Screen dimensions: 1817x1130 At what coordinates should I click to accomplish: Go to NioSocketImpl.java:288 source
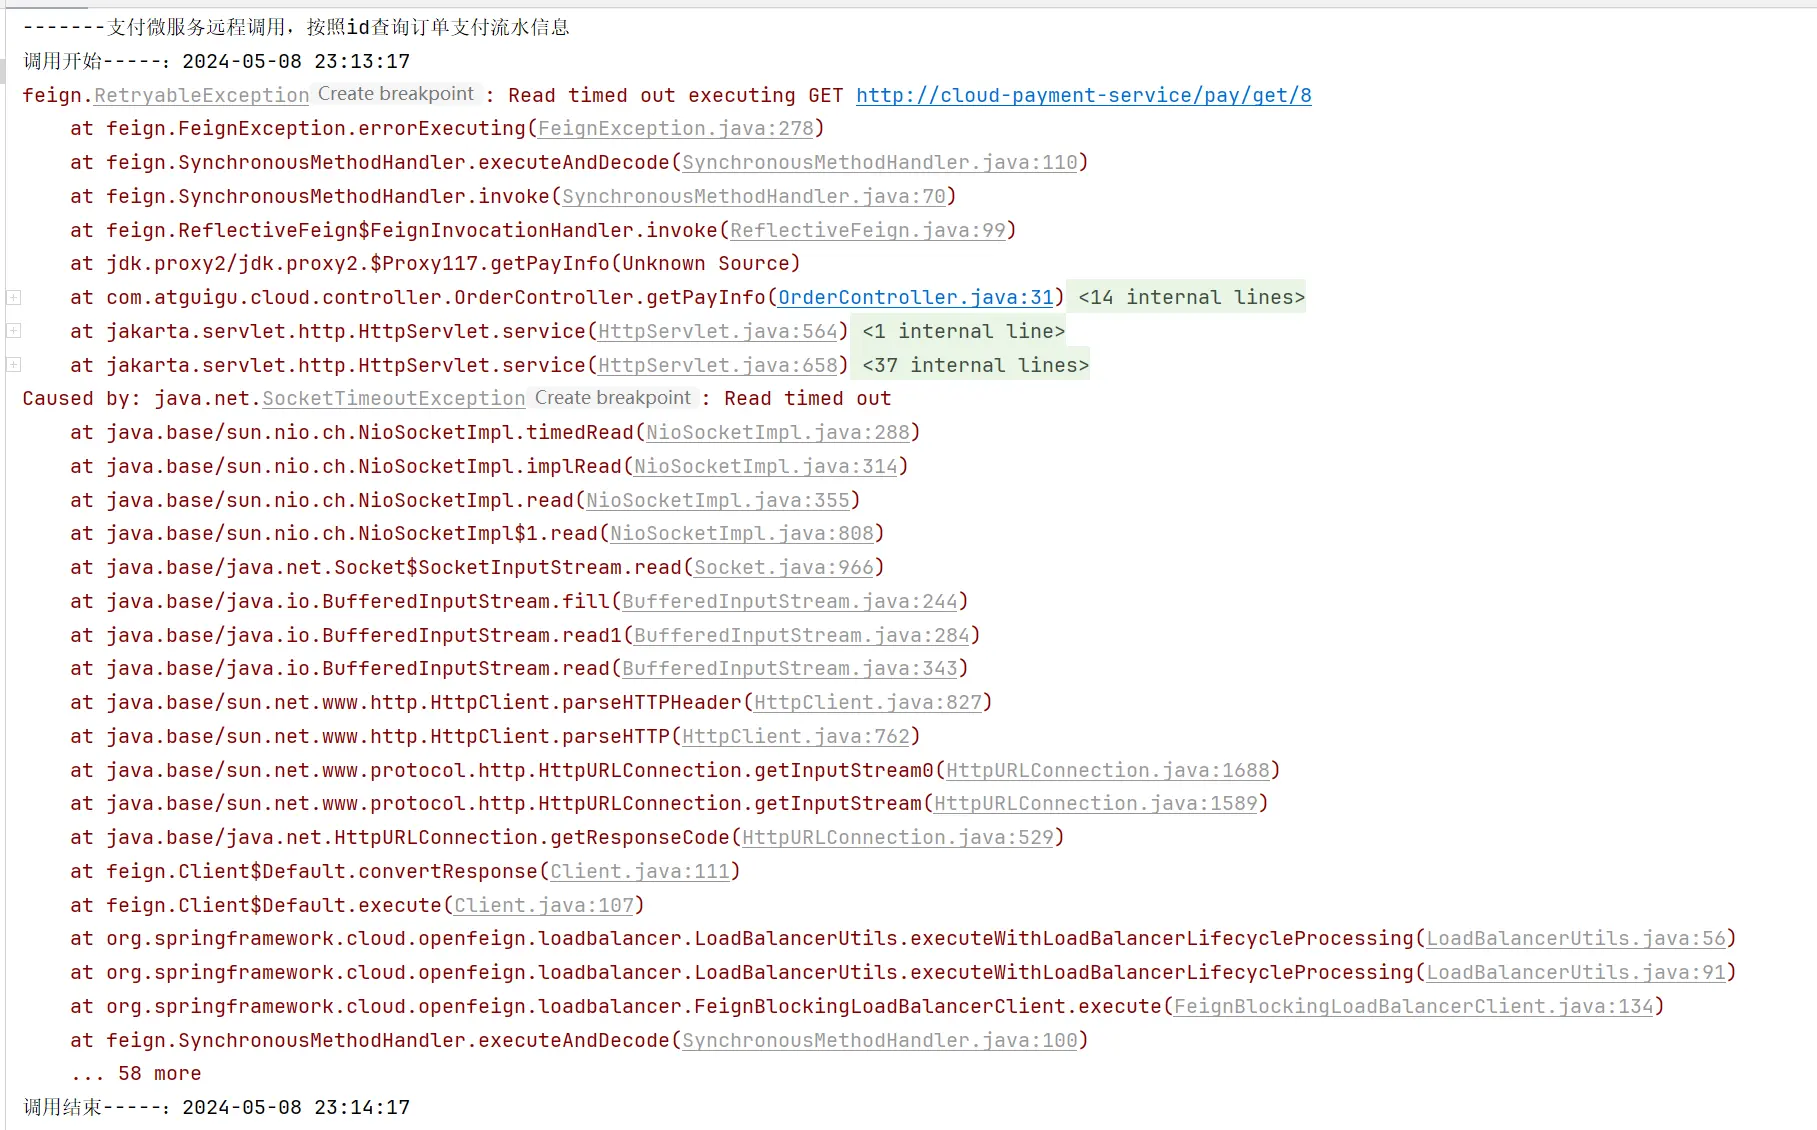click(x=777, y=432)
